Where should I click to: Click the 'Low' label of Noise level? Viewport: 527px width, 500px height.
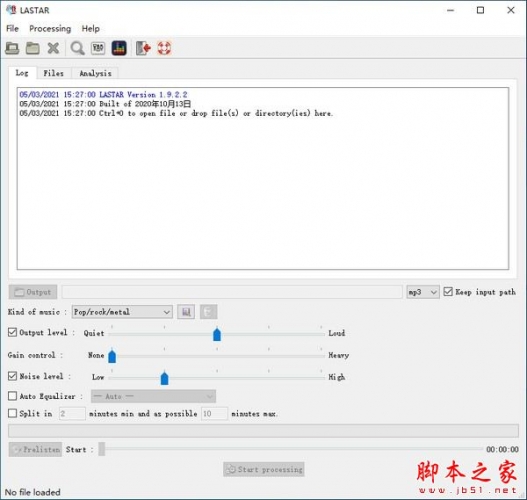[x=98, y=377]
